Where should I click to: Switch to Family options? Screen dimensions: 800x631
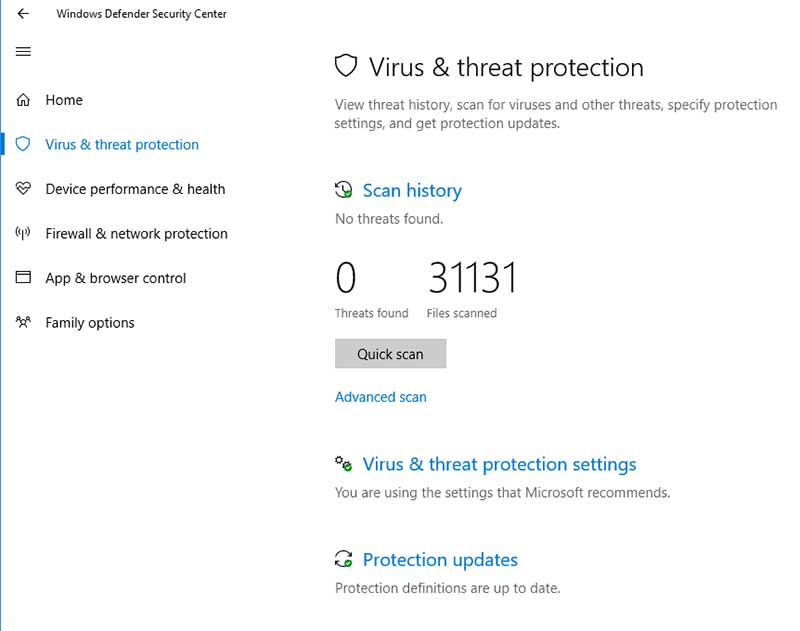tap(90, 322)
